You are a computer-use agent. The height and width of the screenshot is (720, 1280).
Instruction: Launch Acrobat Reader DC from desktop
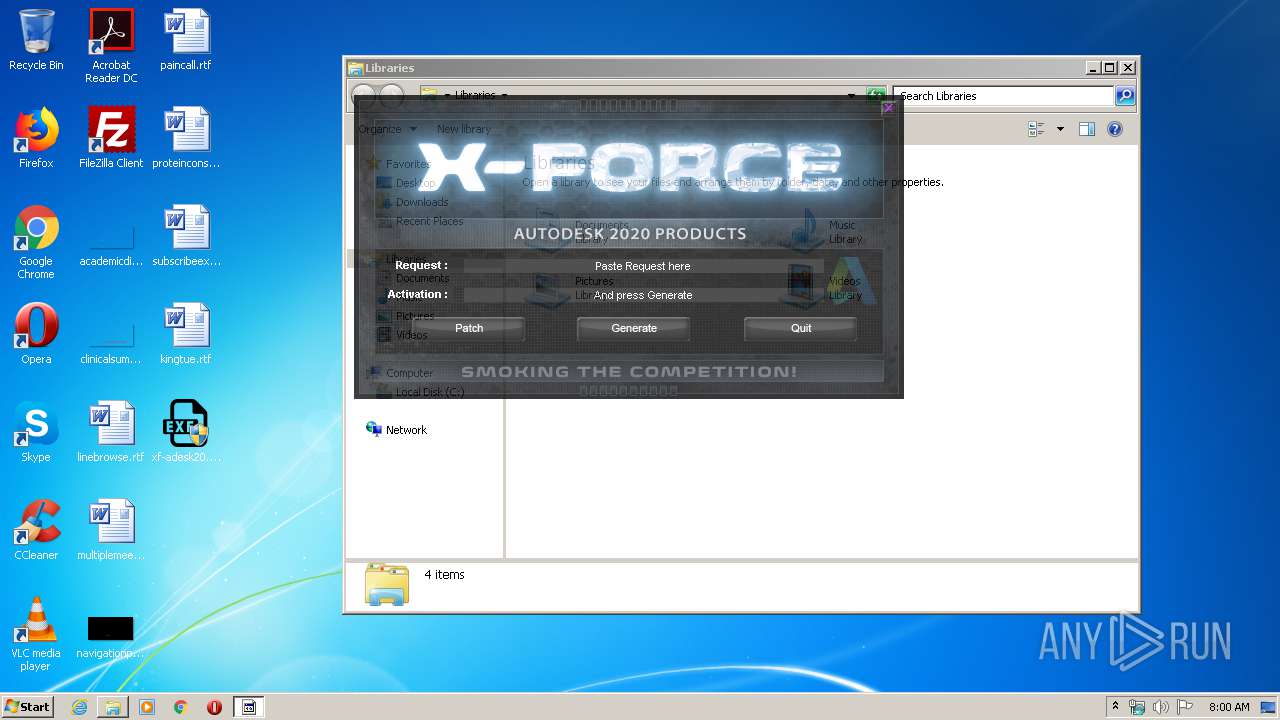click(x=111, y=46)
